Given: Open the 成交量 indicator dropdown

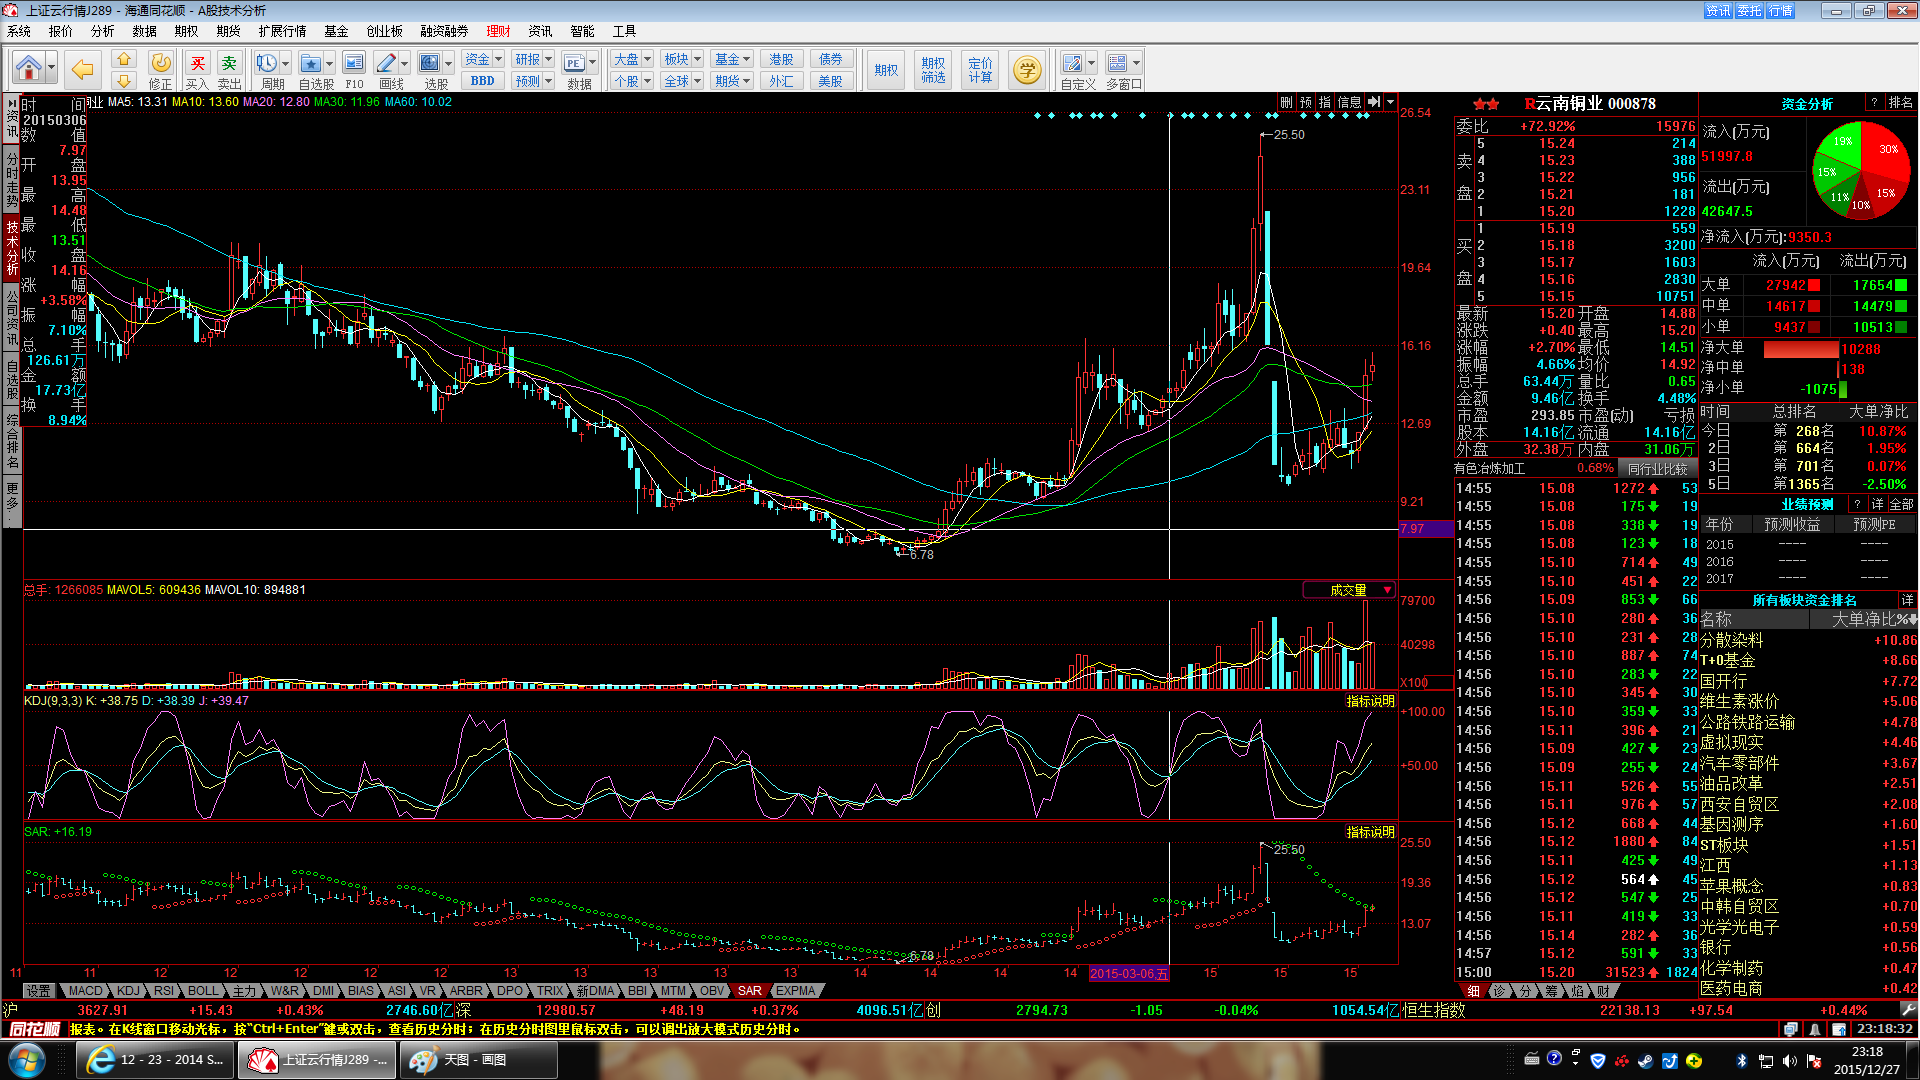Looking at the screenshot, I should (1387, 590).
